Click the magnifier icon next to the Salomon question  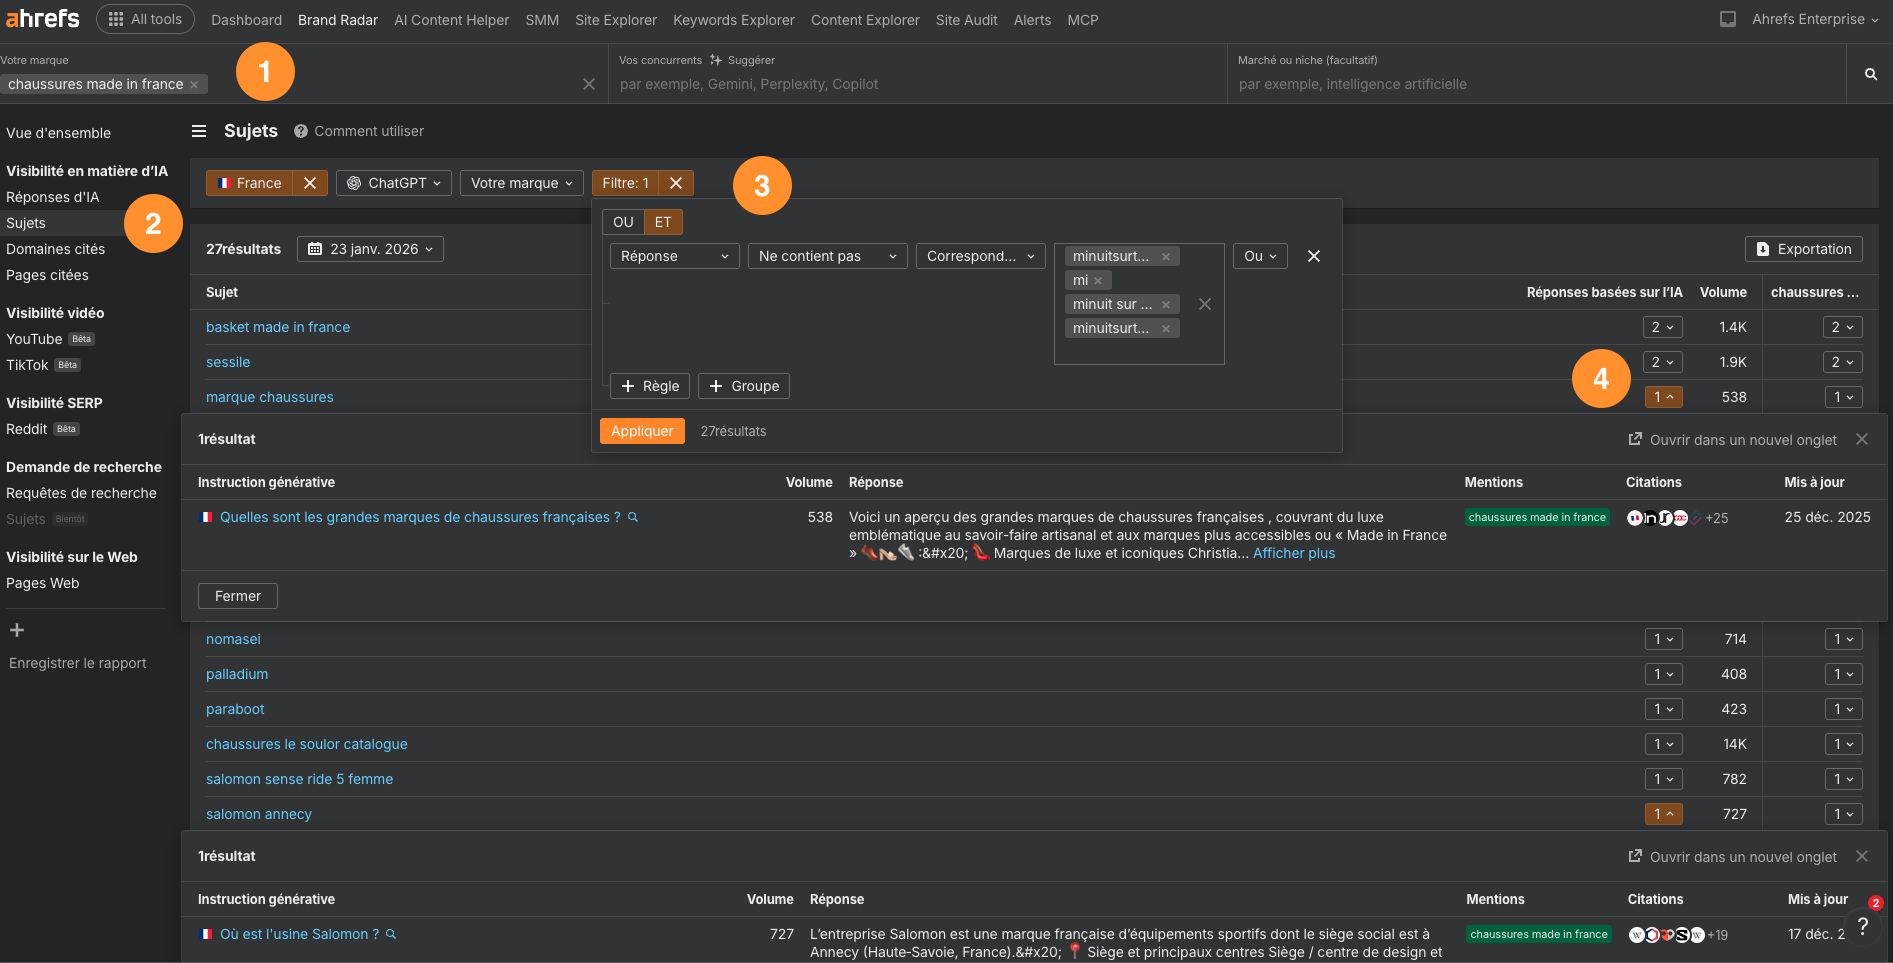point(390,933)
